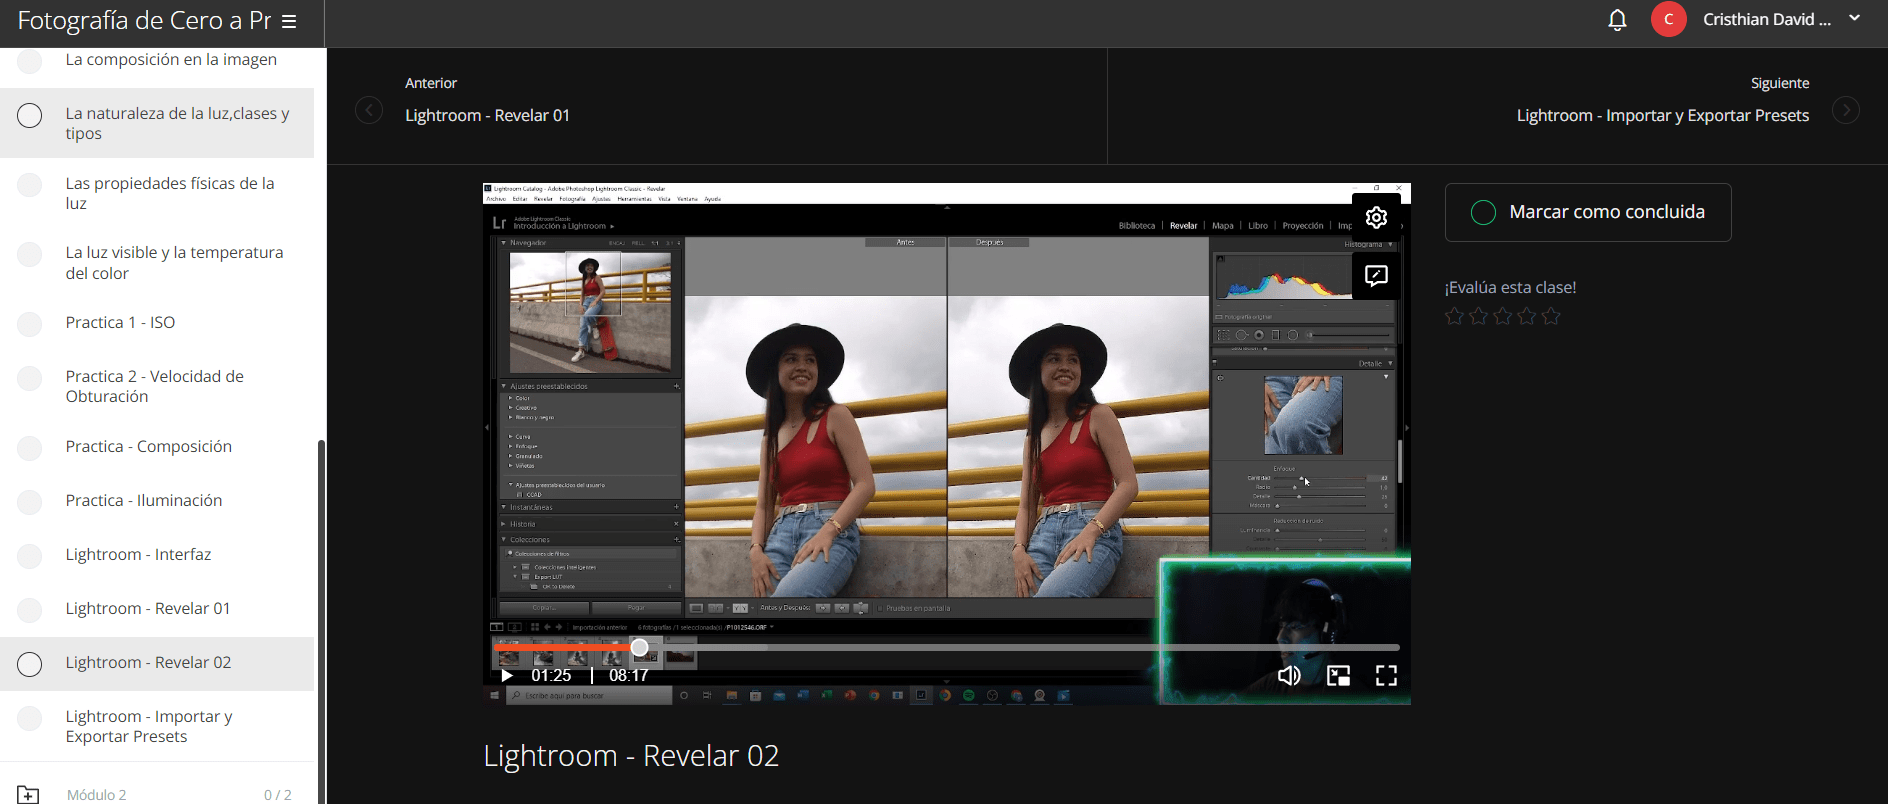Screen dimensions: 1888x804
Task: Mute the video volume
Action: pos(1289,676)
